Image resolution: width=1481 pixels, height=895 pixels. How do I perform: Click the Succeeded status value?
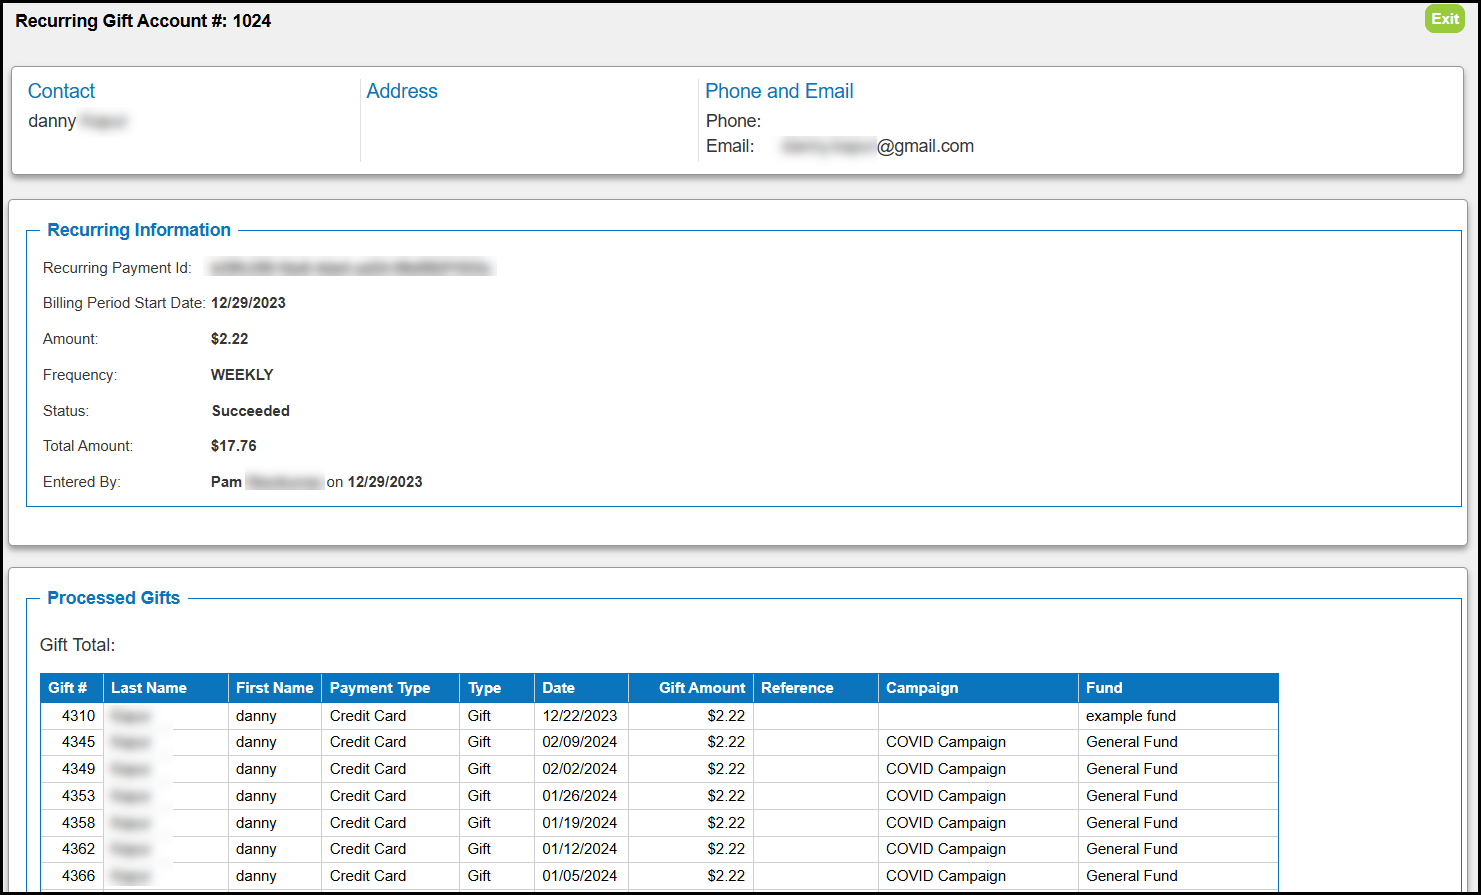[251, 411]
